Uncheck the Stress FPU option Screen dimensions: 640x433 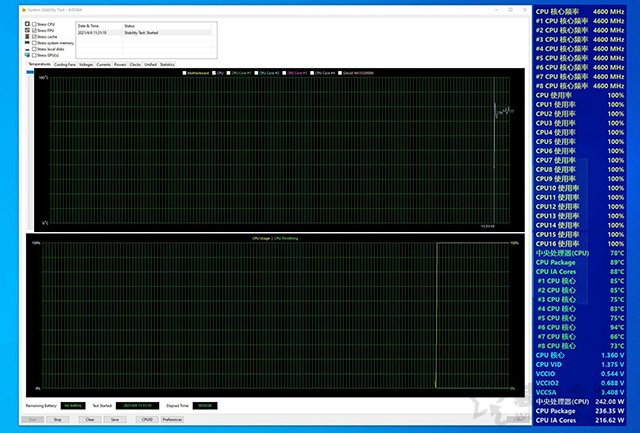[x=34, y=31]
